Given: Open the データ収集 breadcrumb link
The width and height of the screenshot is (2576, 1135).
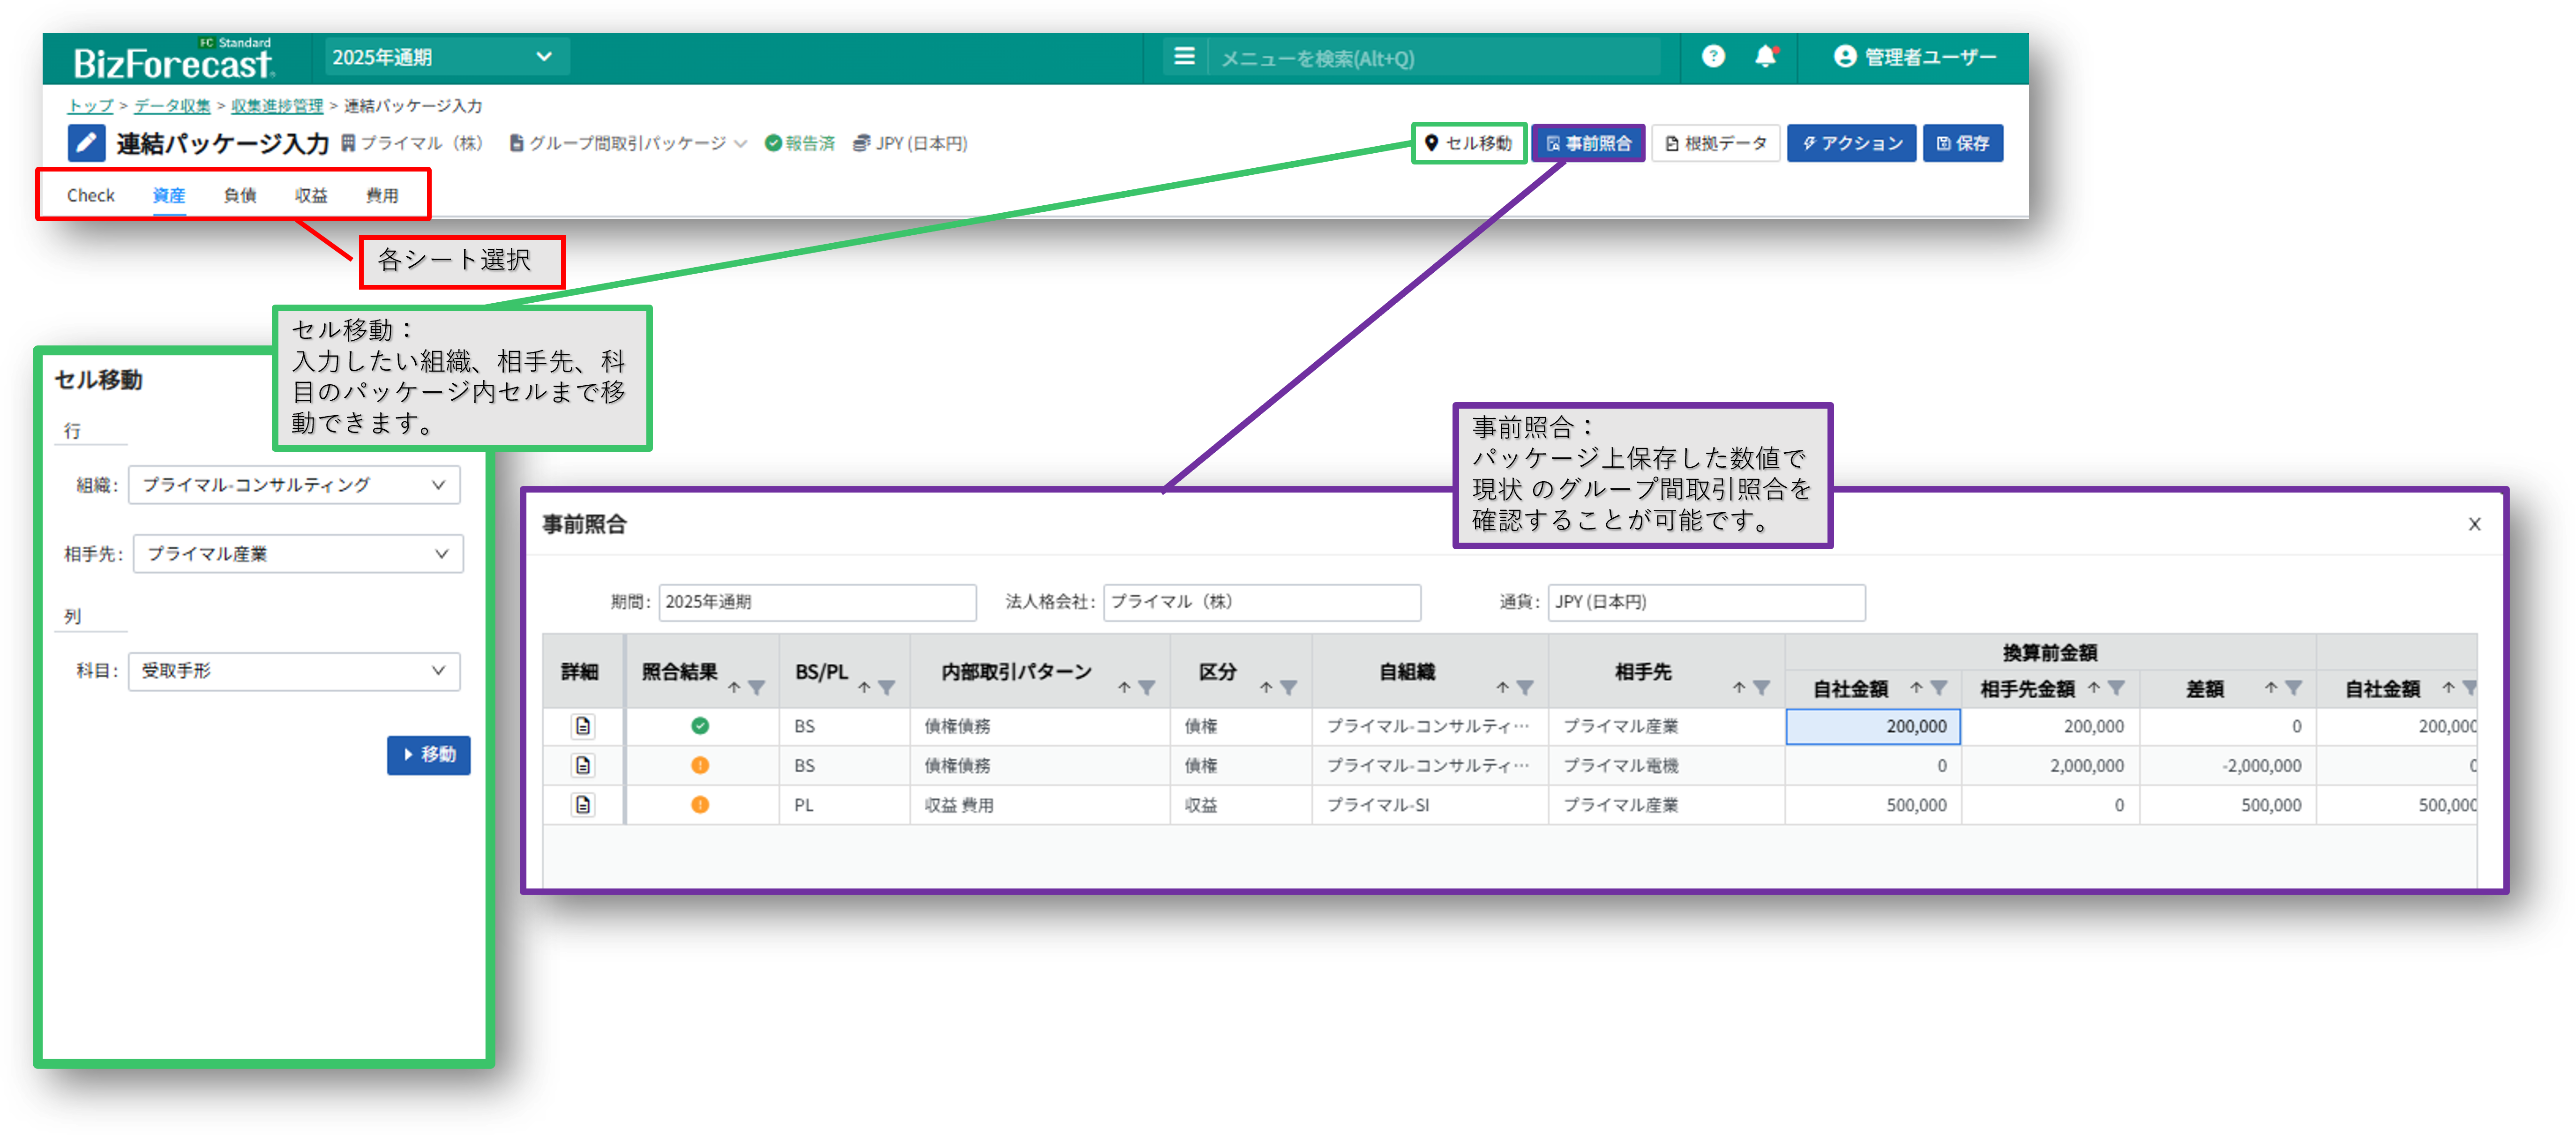Looking at the screenshot, I should (172, 106).
